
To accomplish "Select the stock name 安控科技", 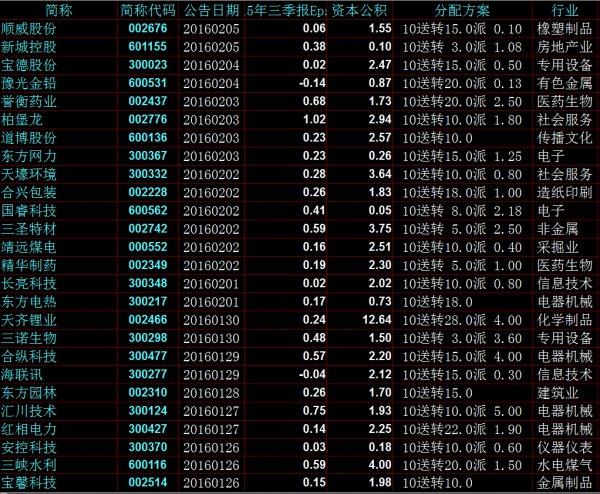I will tap(29, 447).
